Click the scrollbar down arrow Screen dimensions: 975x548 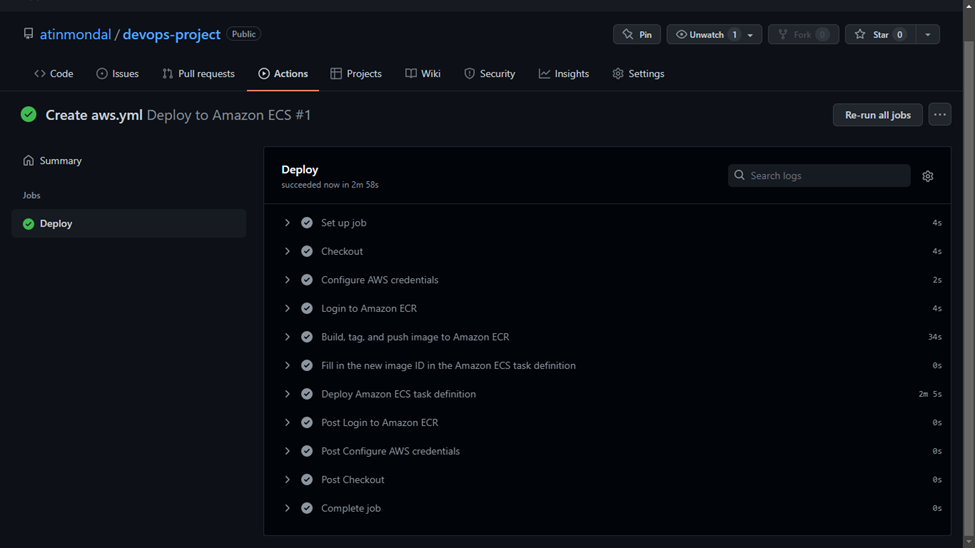(x=969, y=542)
